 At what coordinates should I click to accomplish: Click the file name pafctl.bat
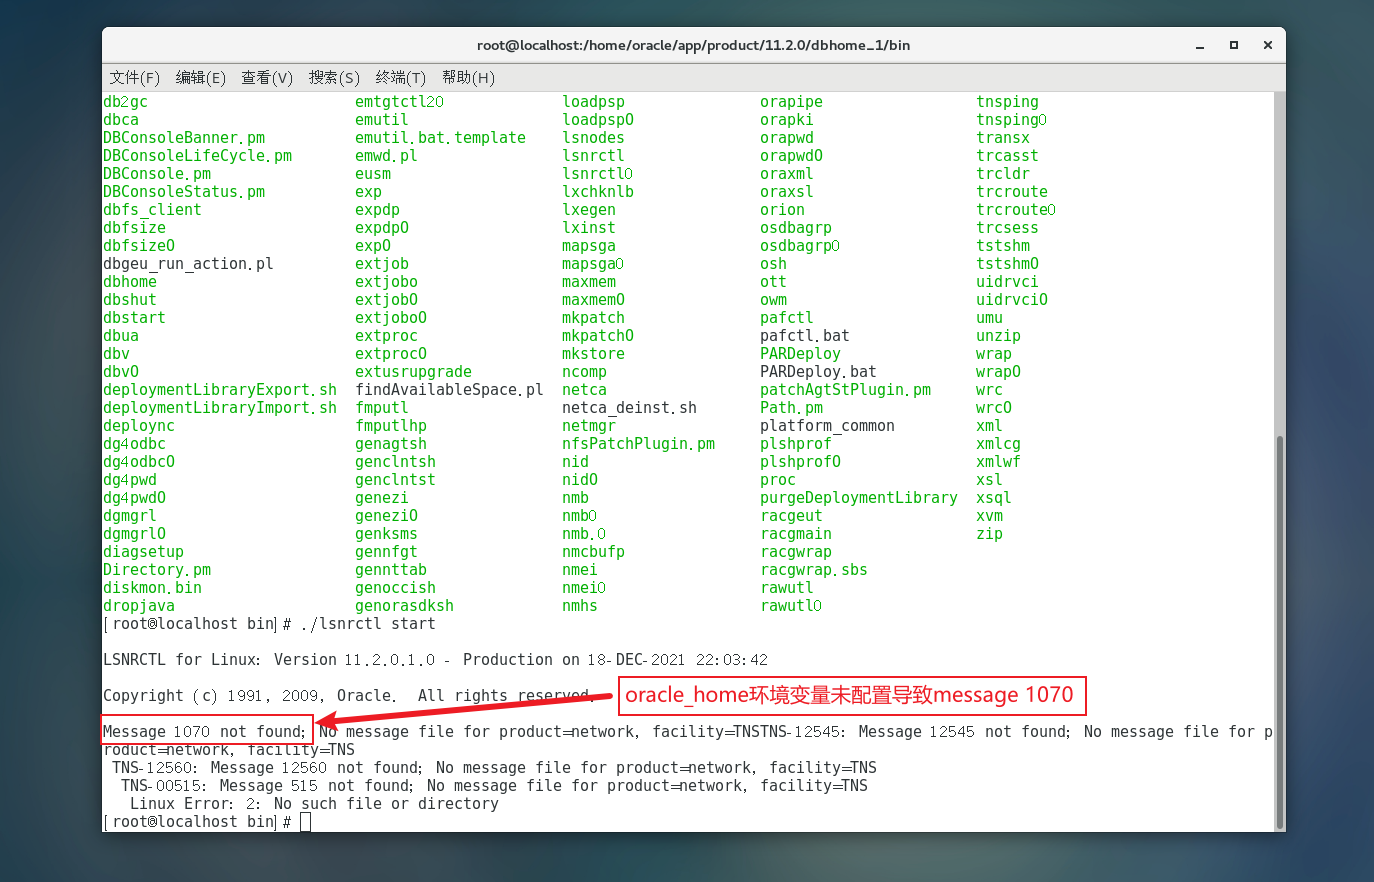805,336
